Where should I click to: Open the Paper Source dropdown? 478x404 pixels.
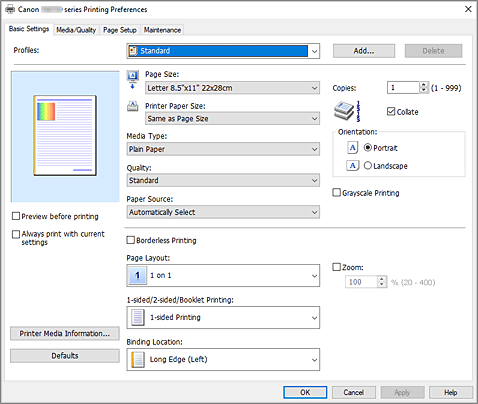click(x=223, y=212)
